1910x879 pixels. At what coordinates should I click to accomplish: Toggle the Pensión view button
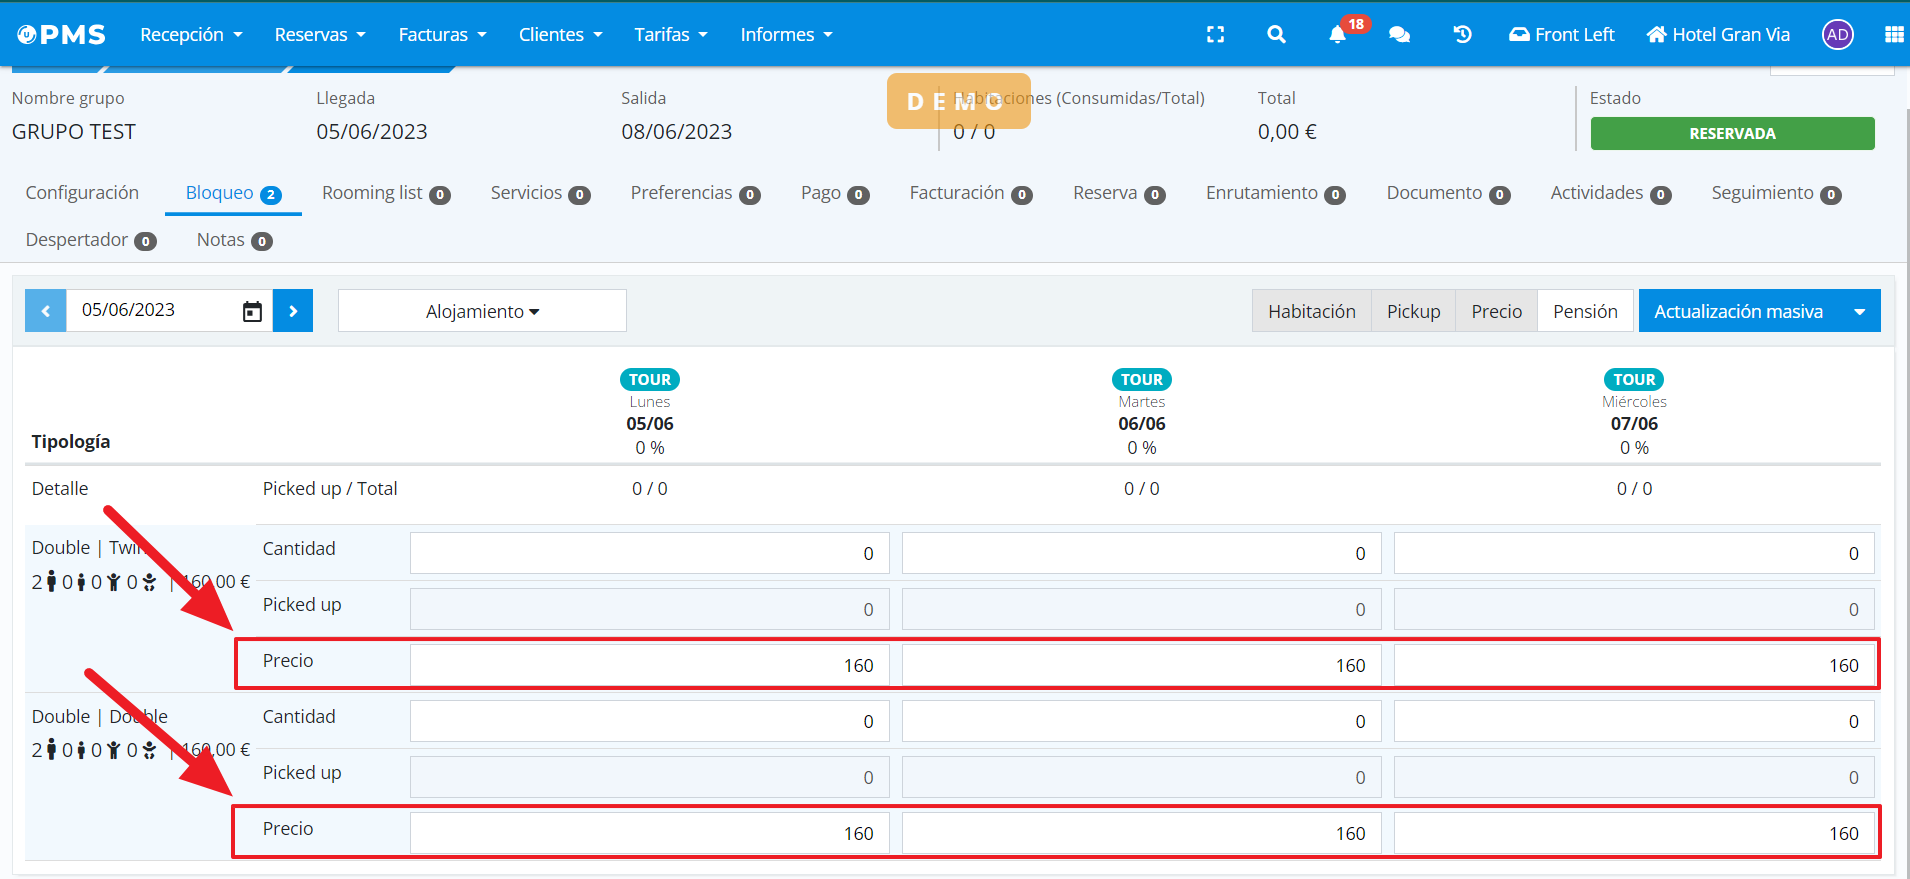point(1584,311)
